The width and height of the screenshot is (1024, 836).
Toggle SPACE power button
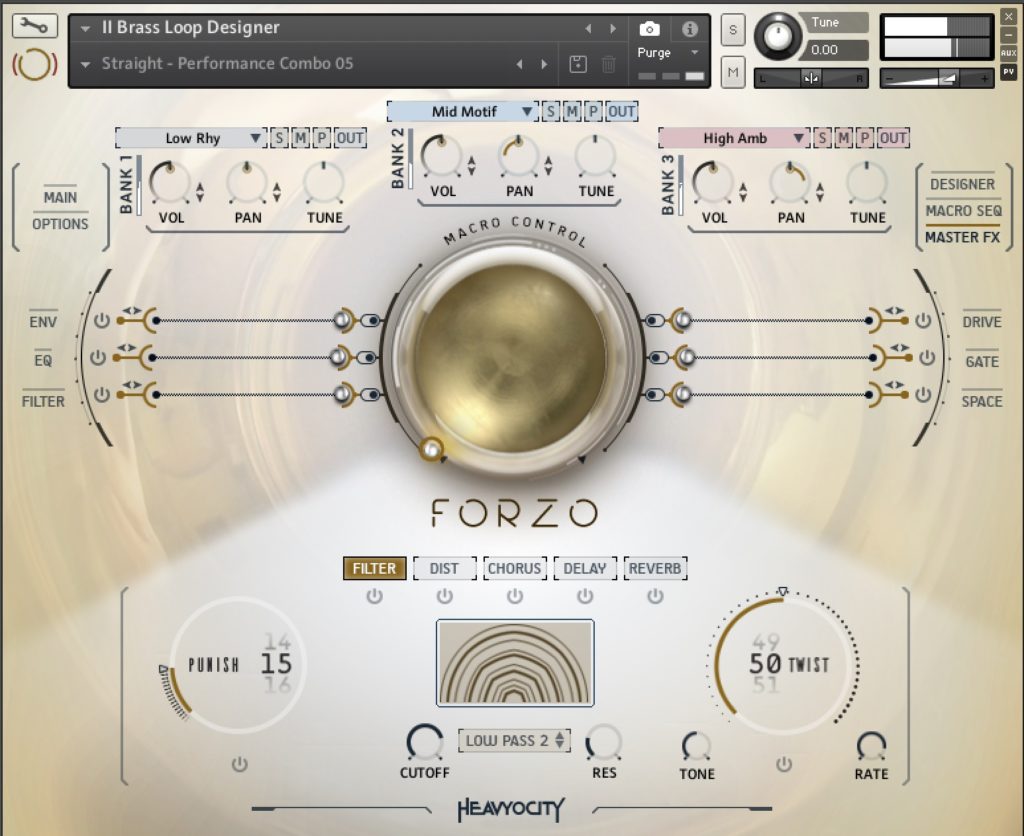[923, 394]
